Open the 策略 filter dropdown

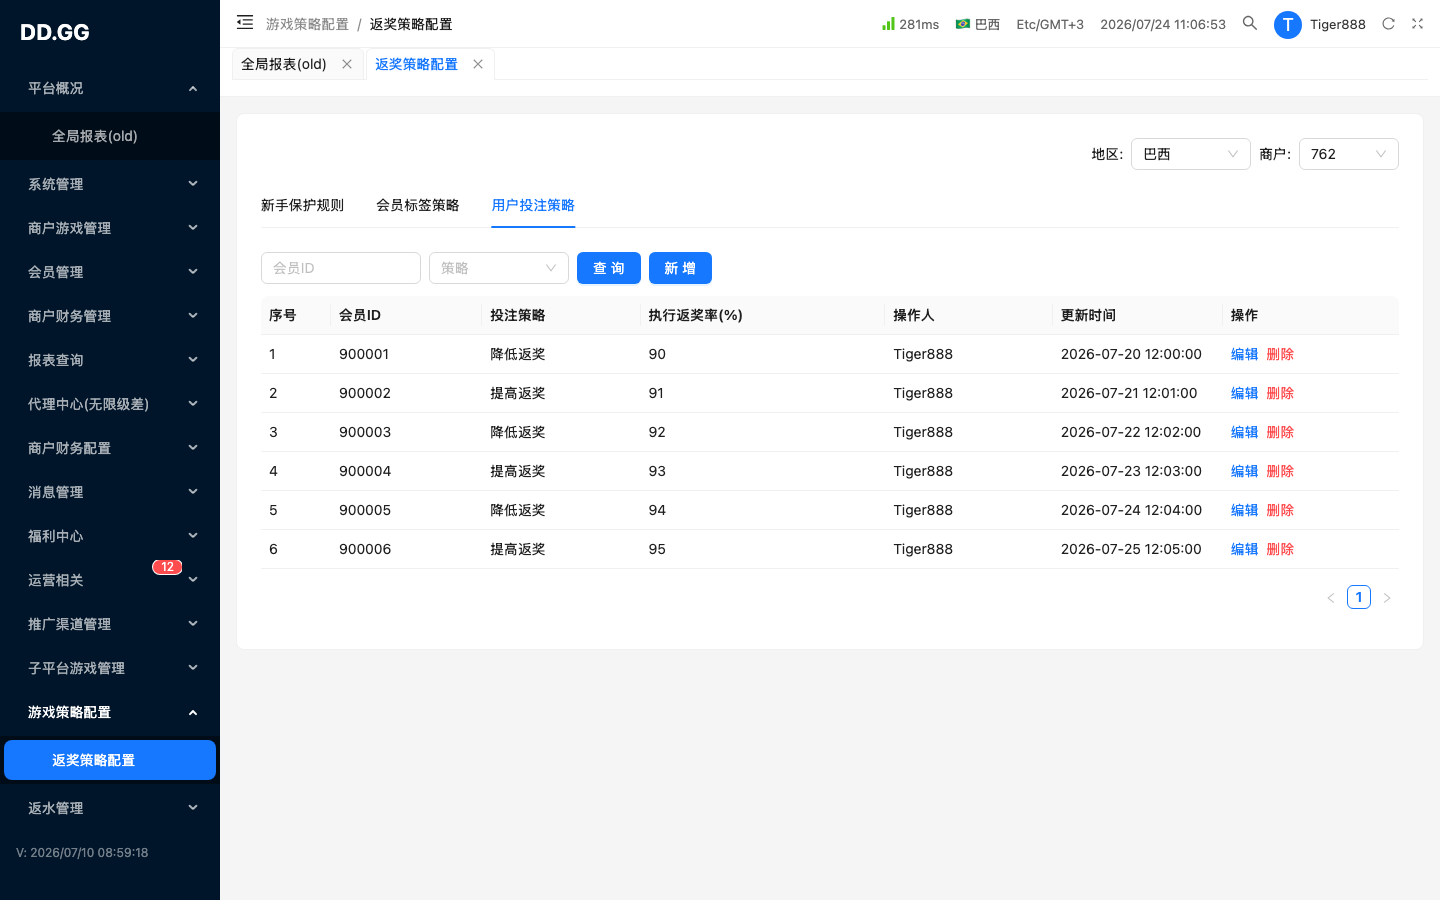499,268
